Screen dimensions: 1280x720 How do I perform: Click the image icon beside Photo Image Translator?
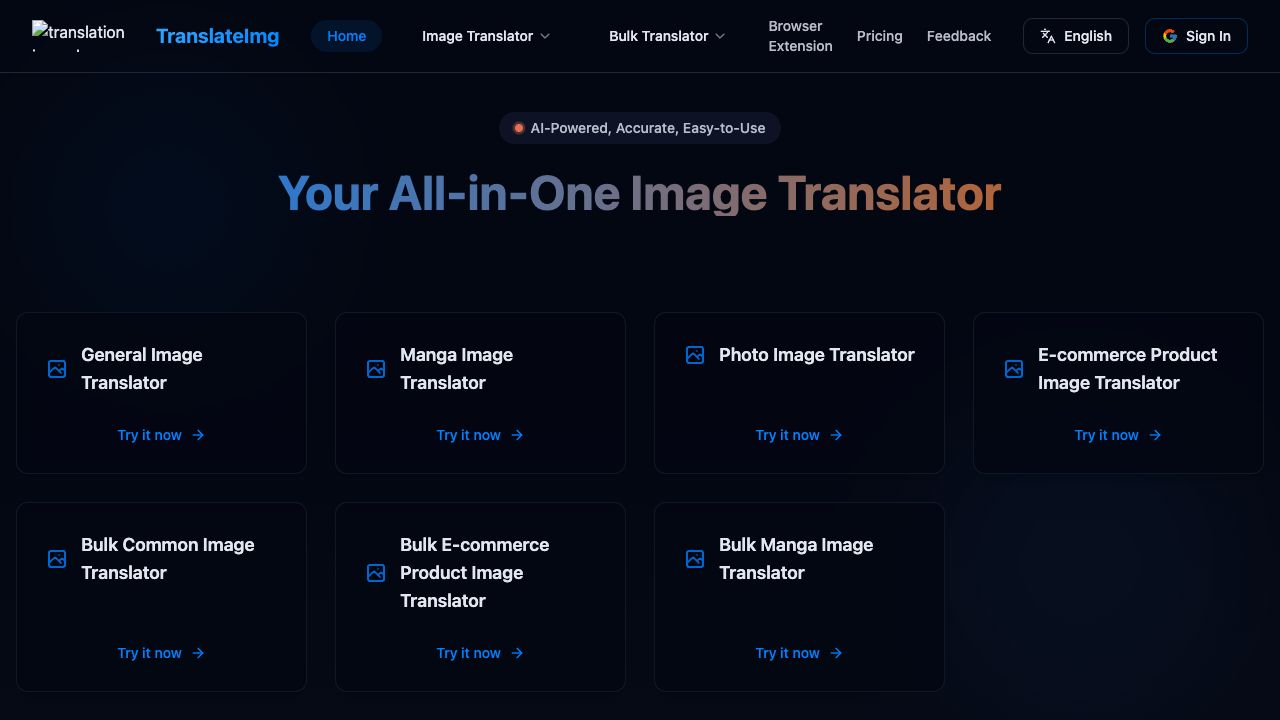[x=695, y=355]
